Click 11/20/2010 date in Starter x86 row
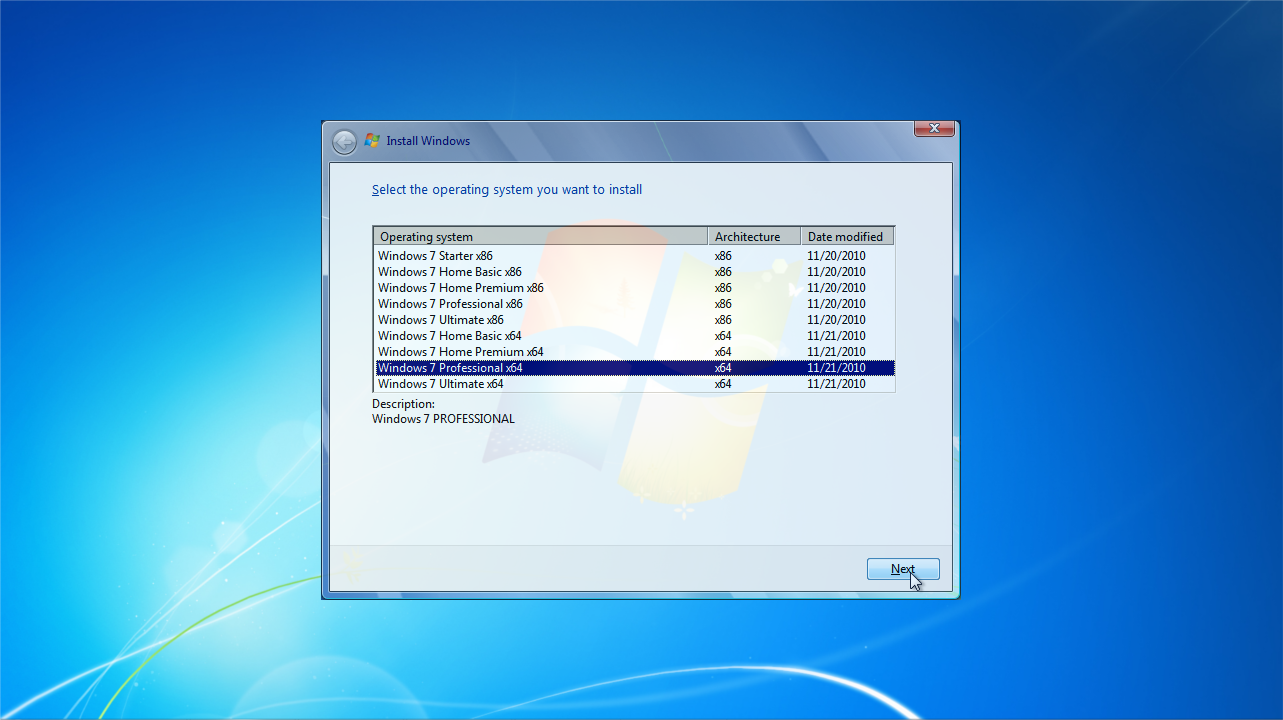Screen dimensions: 1283x720 point(836,256)
